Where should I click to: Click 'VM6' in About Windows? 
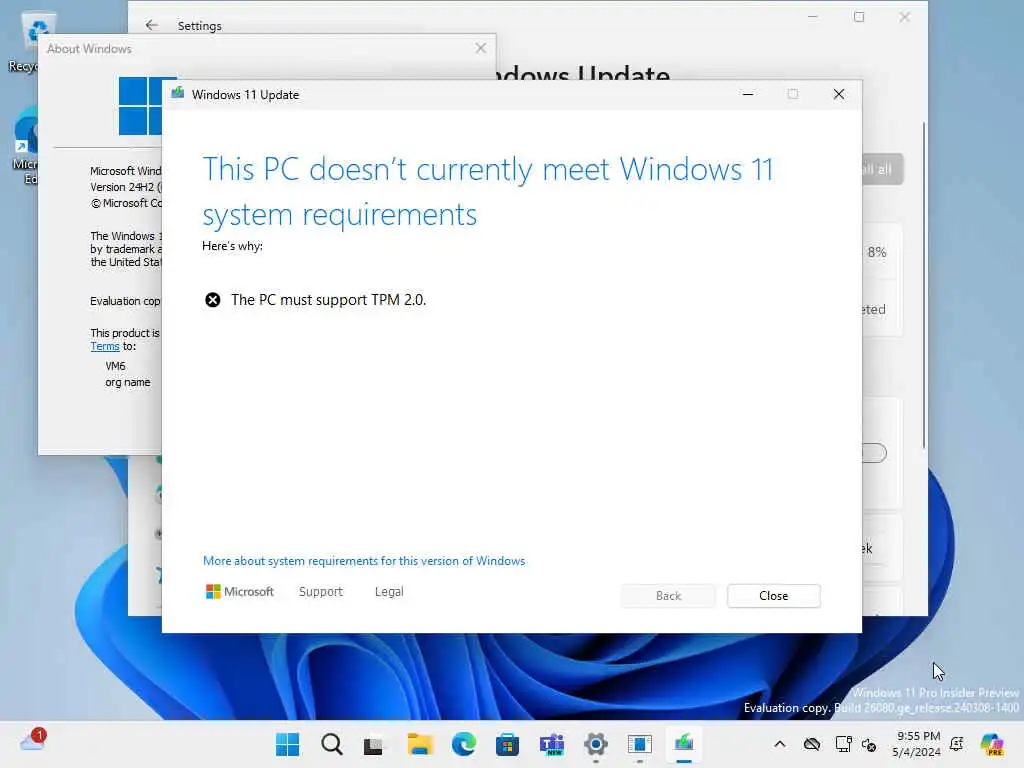[x=115, y=366]
